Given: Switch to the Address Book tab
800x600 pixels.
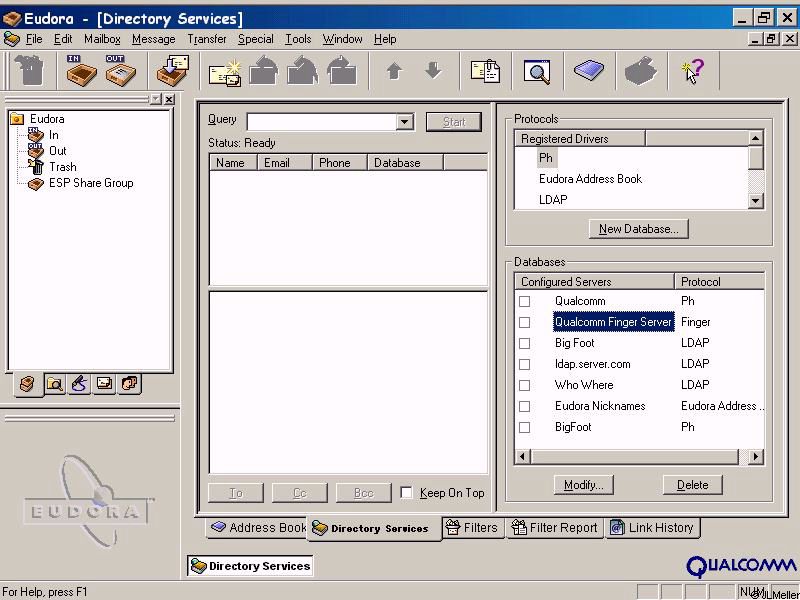Looking at the screenshot, I should [x=258, y=528].
